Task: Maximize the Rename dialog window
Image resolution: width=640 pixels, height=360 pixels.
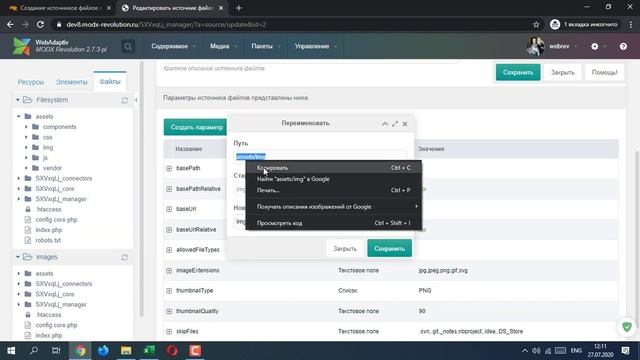Action: (x=395, y=124)
